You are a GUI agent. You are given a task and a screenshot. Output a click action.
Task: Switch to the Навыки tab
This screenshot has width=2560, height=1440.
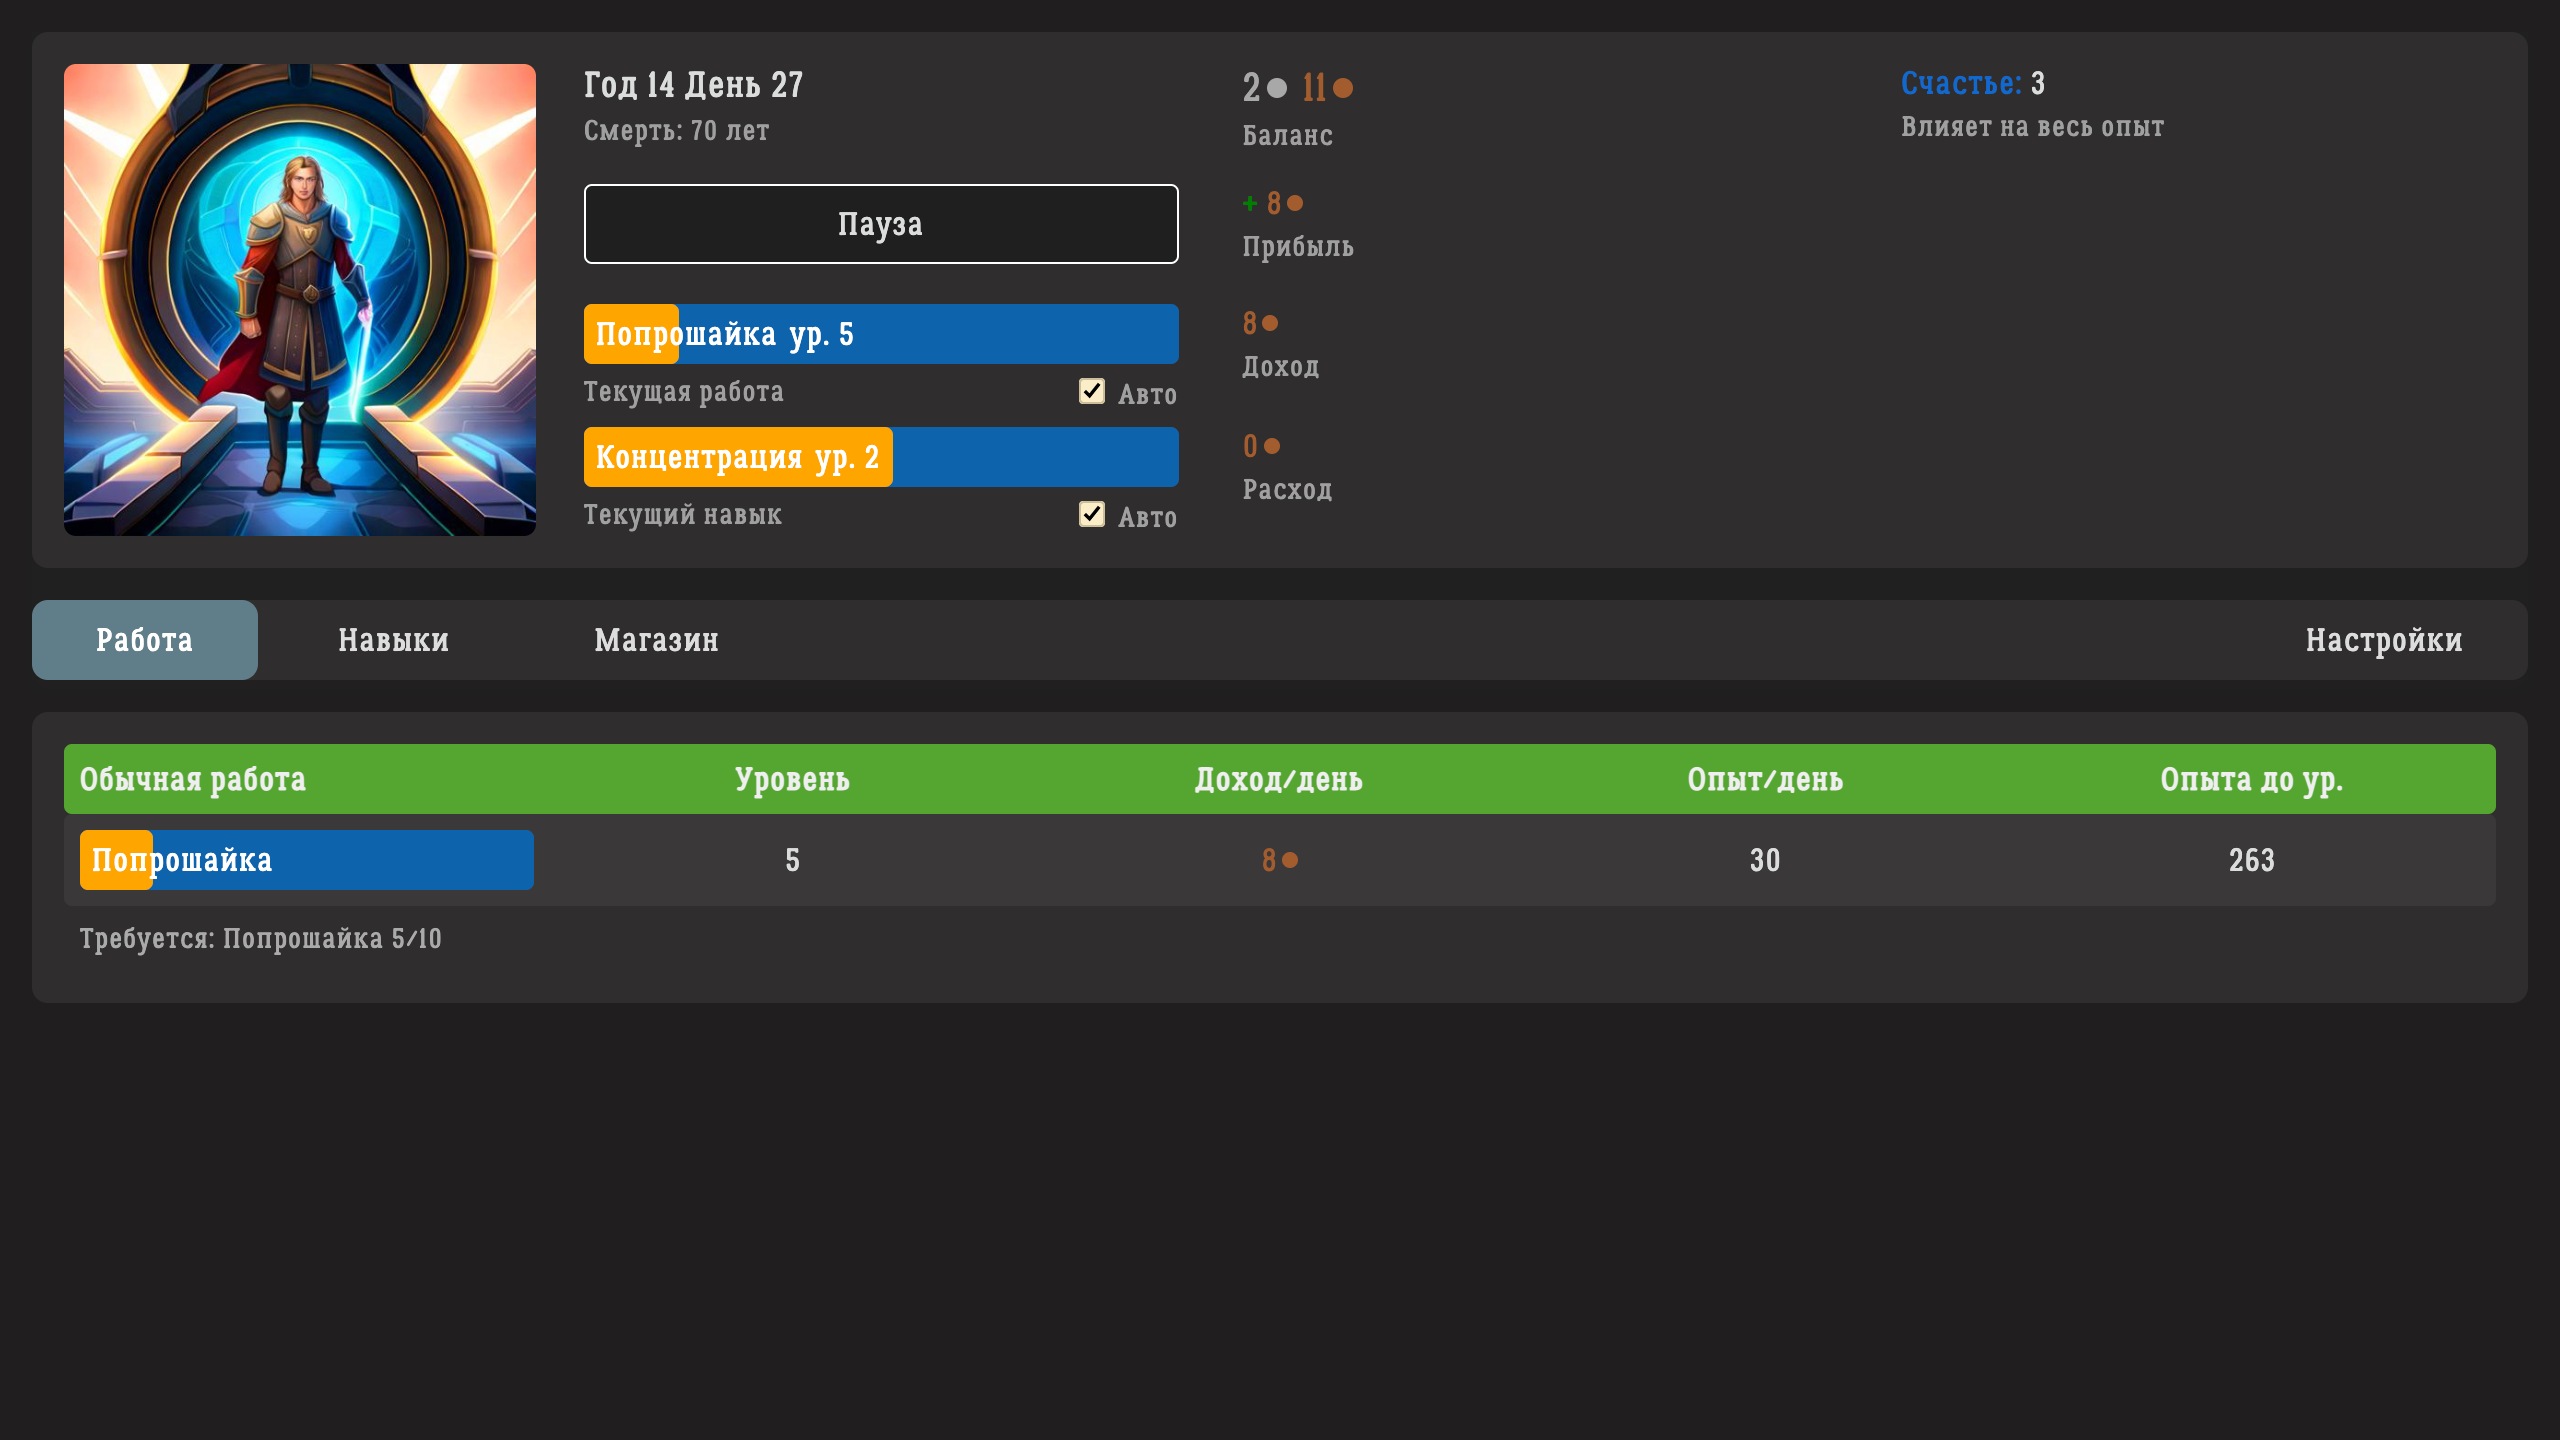(393, 640)
